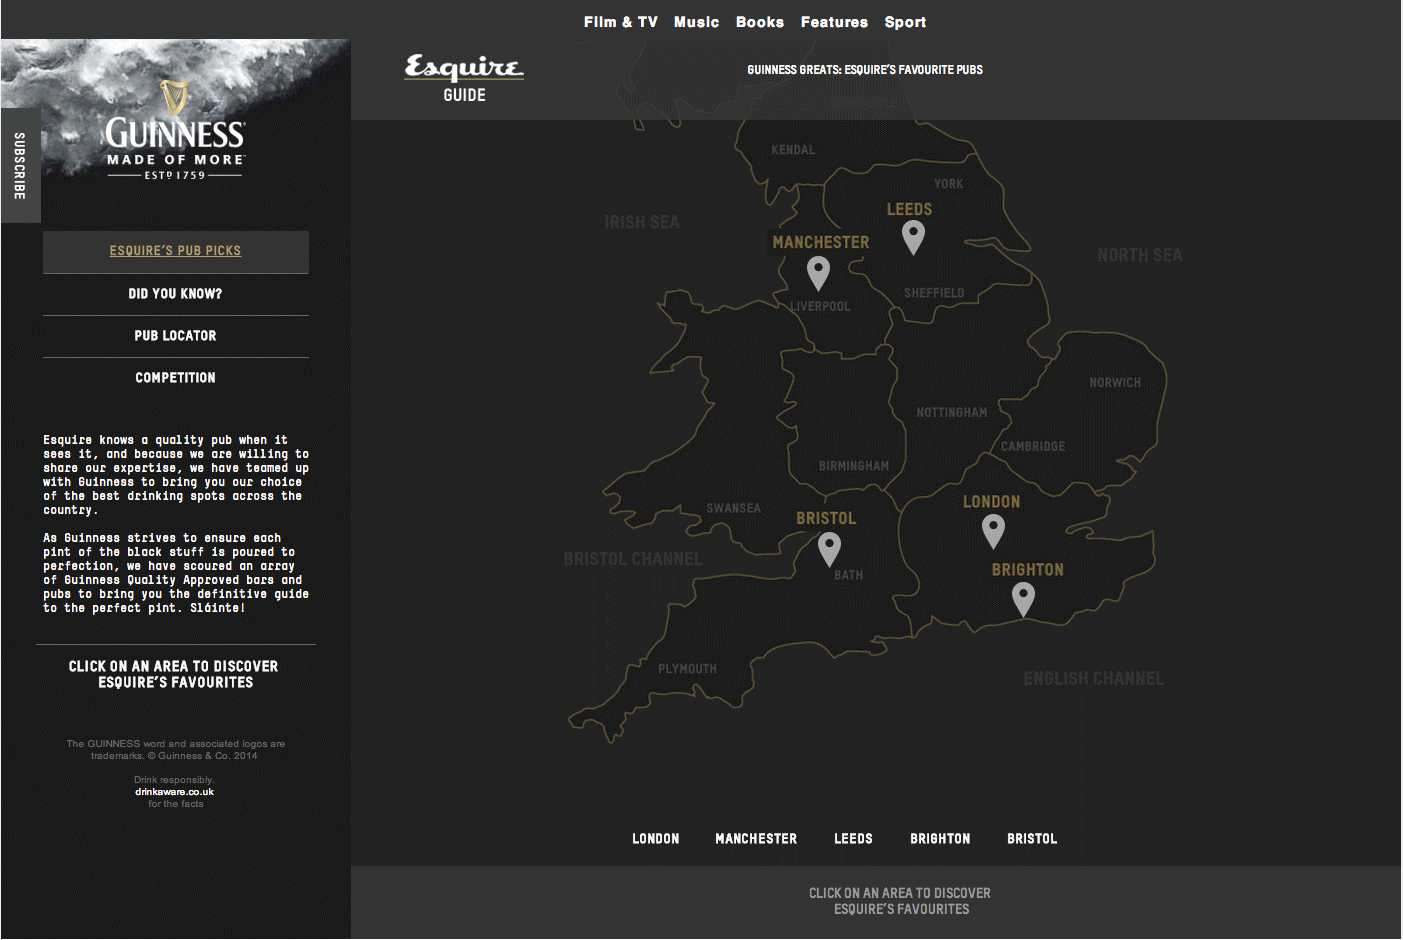Image resolution: width=1403 pixels, height=940 pixels.
Task: Open the Features section
Action: [835, 22]
